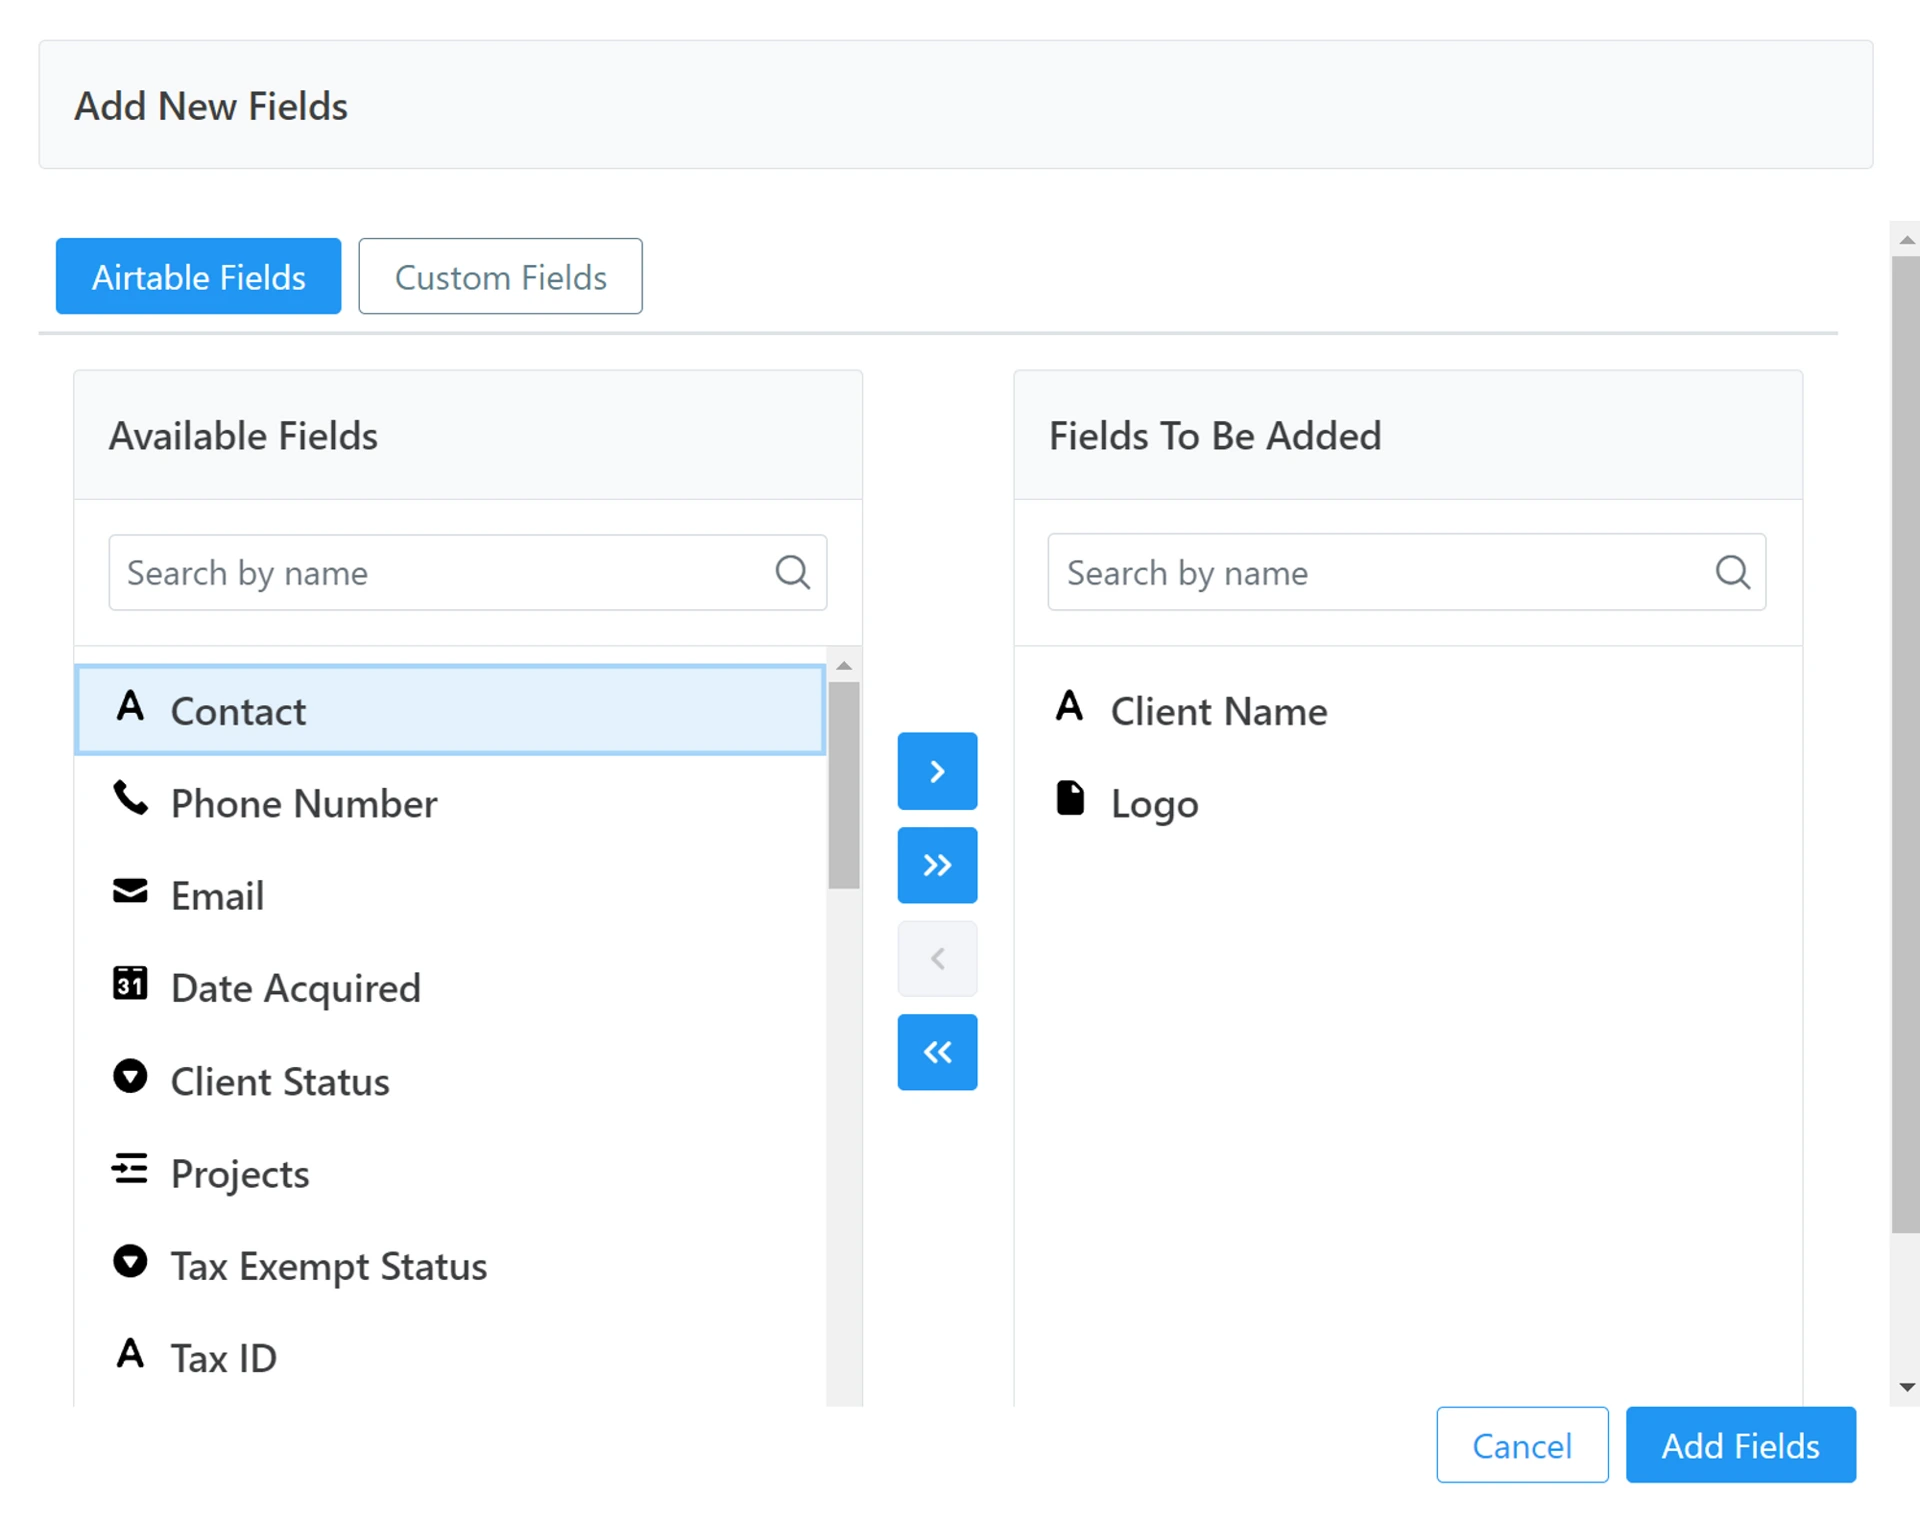Select the Tax Exempt Status field

pos(328,1266)
